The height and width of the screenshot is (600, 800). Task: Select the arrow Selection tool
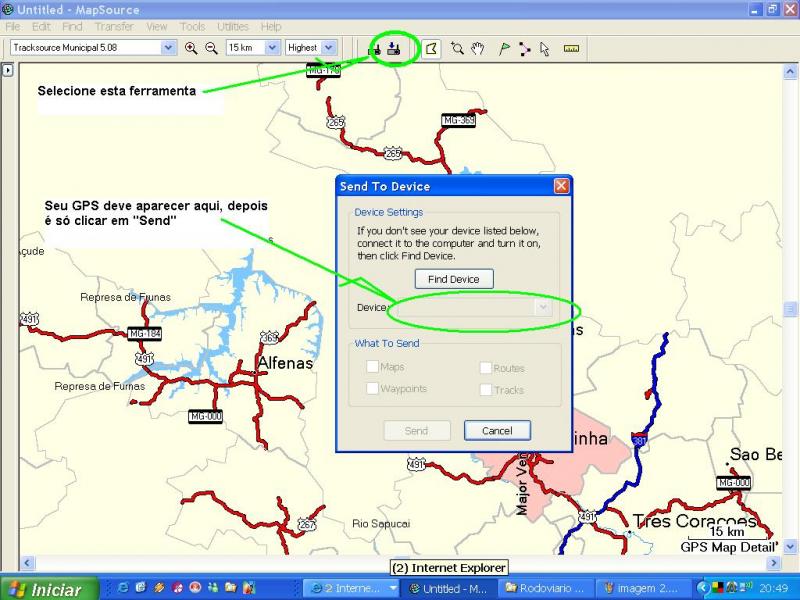coord(545,48)
